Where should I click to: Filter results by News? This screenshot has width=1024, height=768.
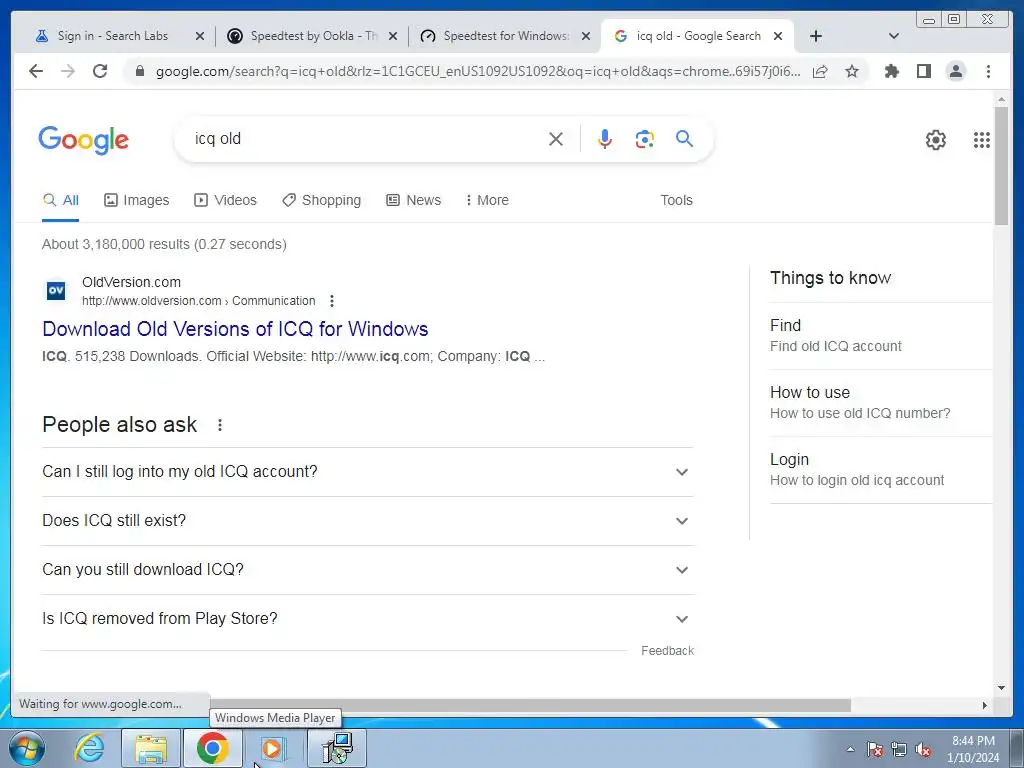(x=413, y=200)
